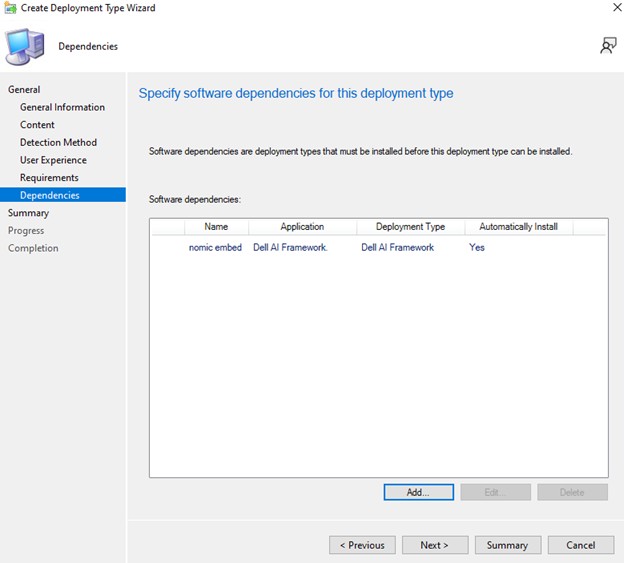The width and height of the screenshot is (624, 563).
Task: Go to the Content step
Action: point(37,125)
